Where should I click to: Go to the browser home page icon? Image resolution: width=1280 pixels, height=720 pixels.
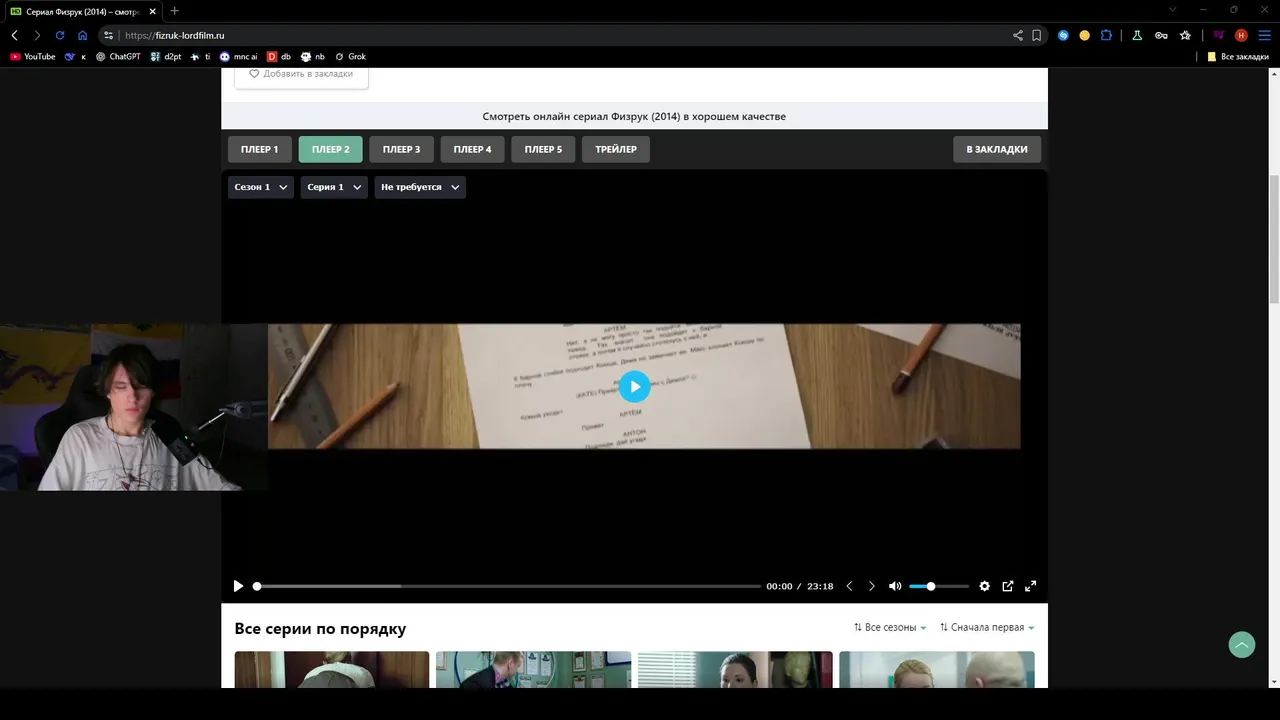83,35
